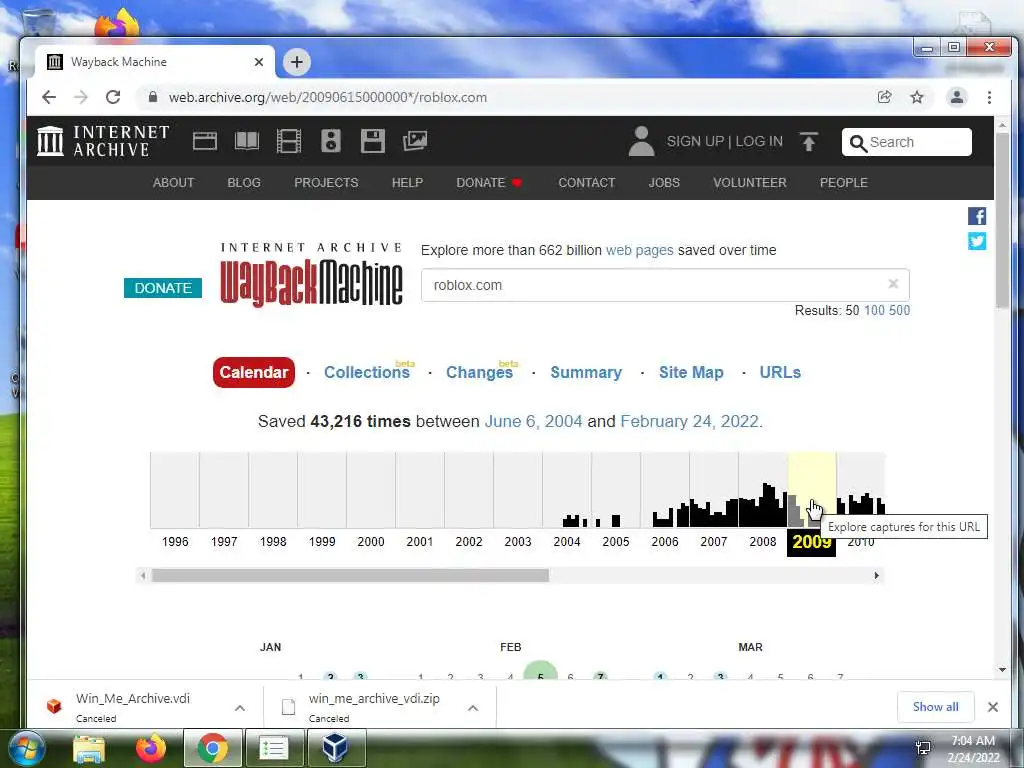The width and height of the screenshot is (1024, 768).
Task: Click LOG IN link
Action: tap(759, 142)
